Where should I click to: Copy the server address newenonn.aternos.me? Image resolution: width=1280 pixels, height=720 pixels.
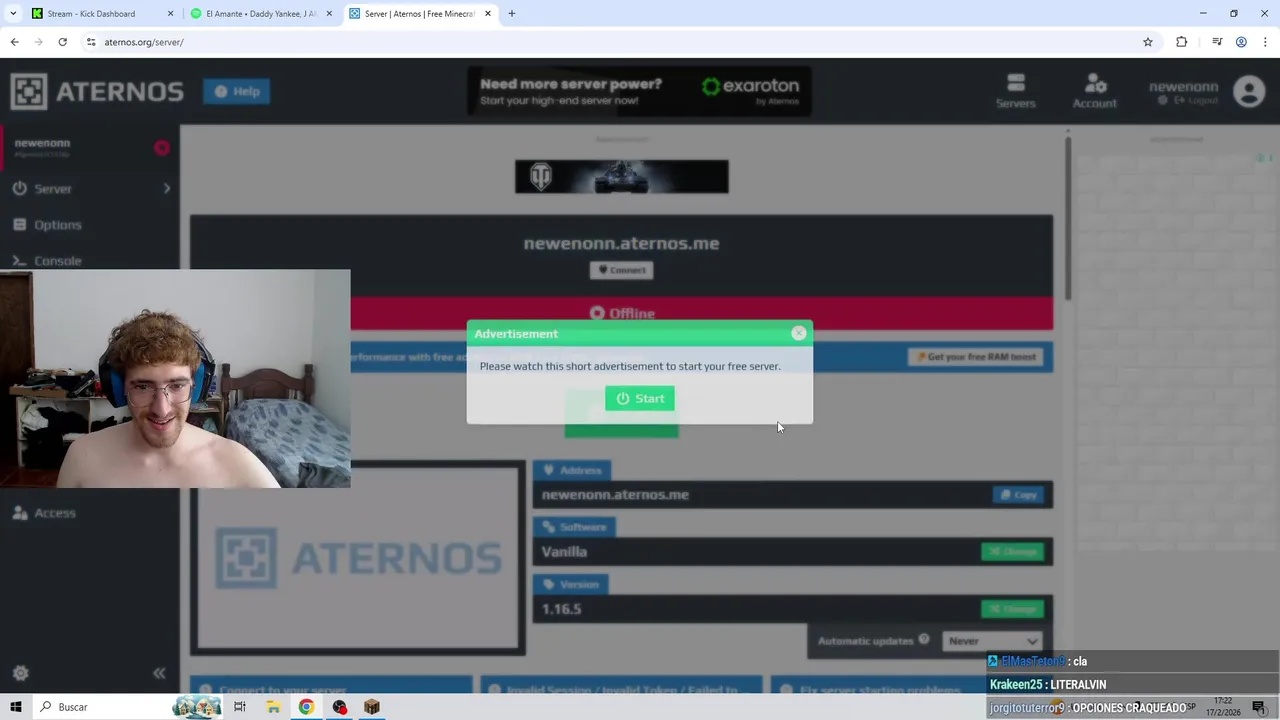tap(1018, 495)
